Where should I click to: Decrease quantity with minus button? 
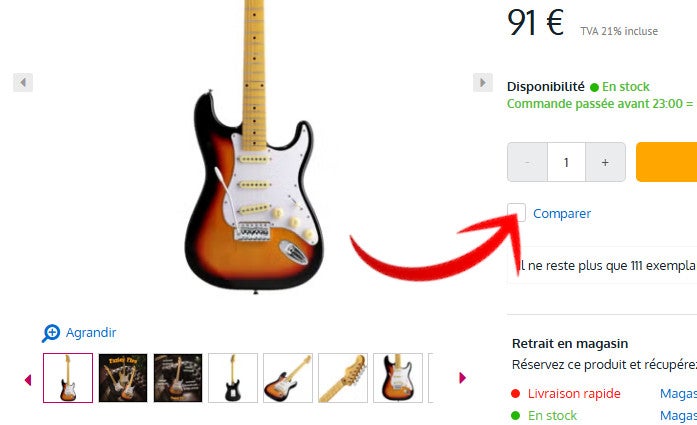(527, 162)
